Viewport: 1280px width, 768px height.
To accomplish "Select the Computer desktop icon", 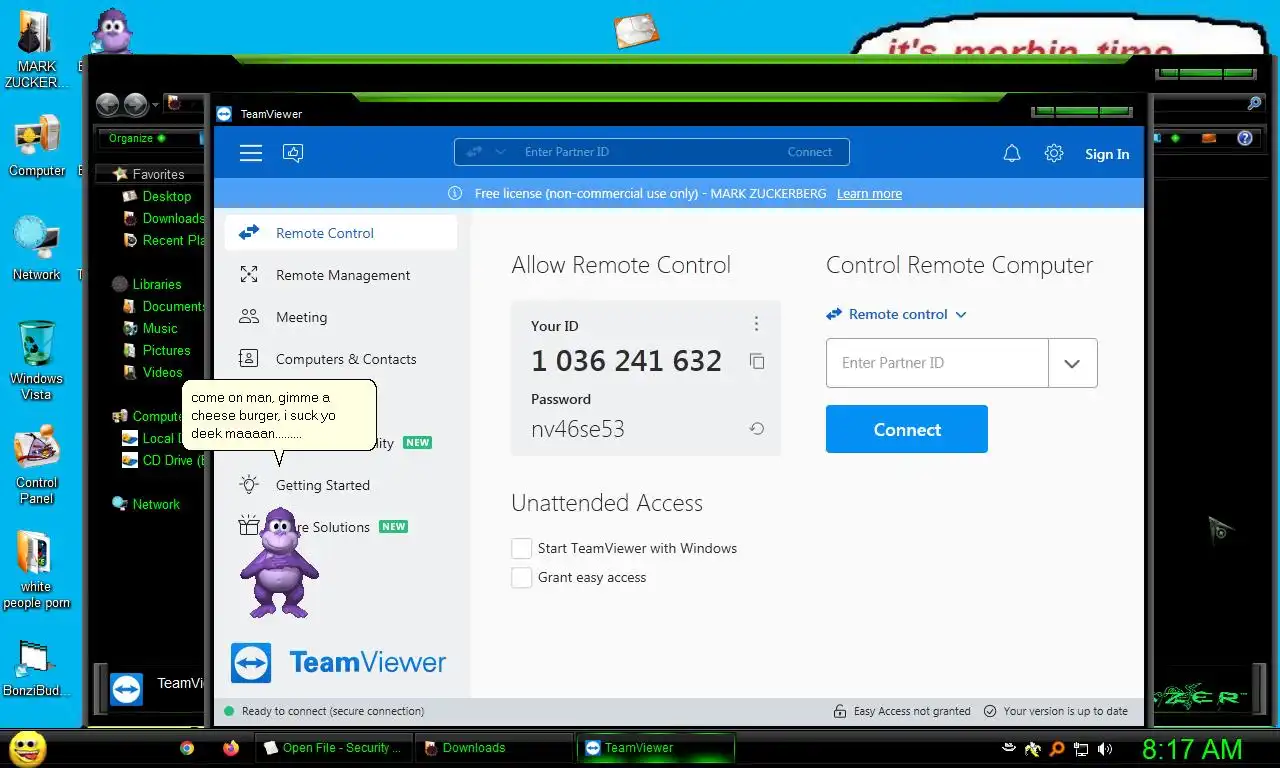I will [37, 146].
